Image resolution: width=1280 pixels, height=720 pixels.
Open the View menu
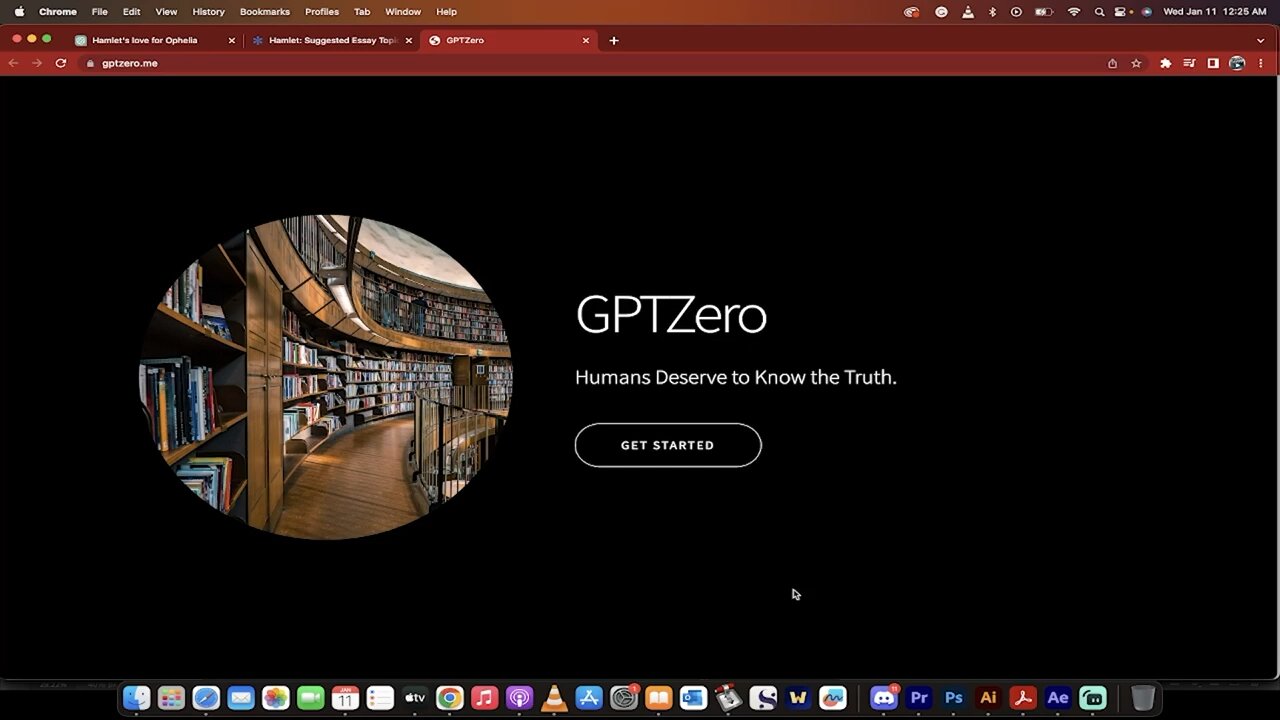(166, 12)
